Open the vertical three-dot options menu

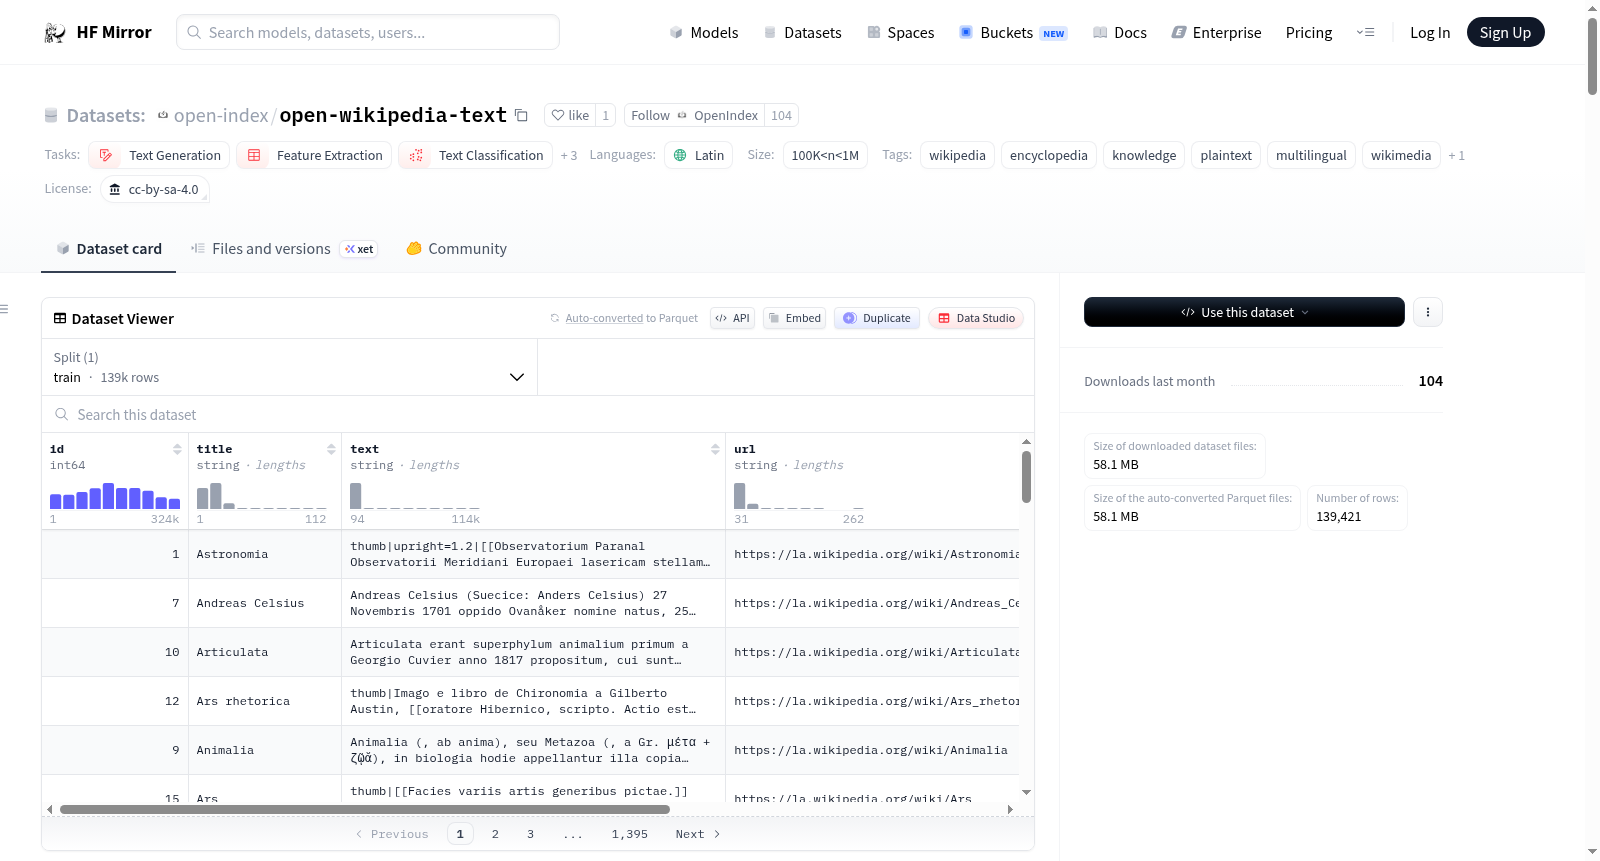[1427, 312]
